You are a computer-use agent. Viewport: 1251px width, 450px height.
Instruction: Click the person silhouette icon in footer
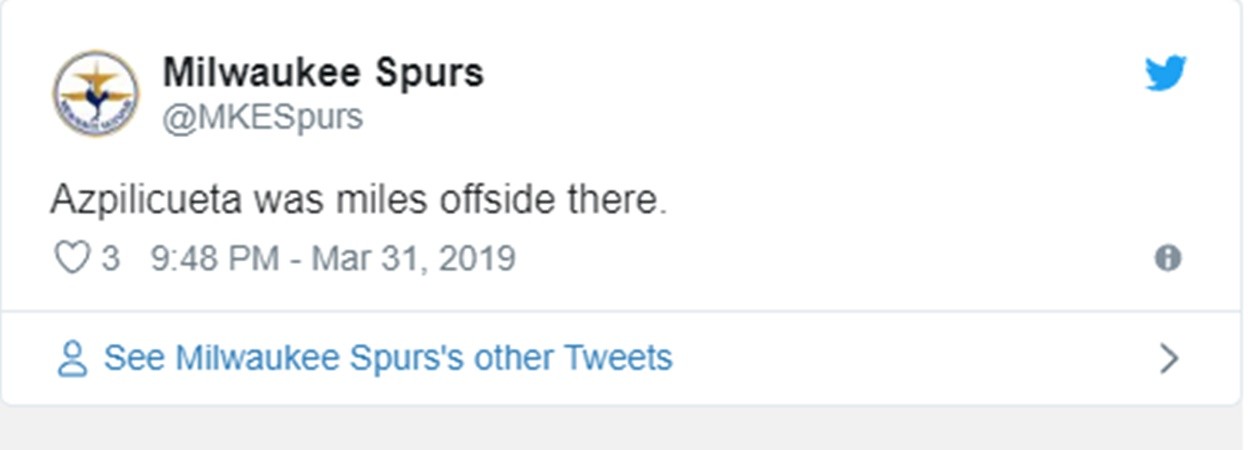[x=72, y=359]
